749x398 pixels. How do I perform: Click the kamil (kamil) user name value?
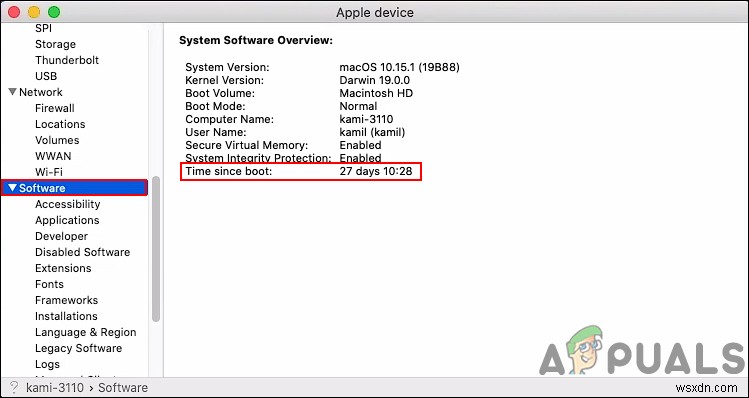tap(372, 132)
